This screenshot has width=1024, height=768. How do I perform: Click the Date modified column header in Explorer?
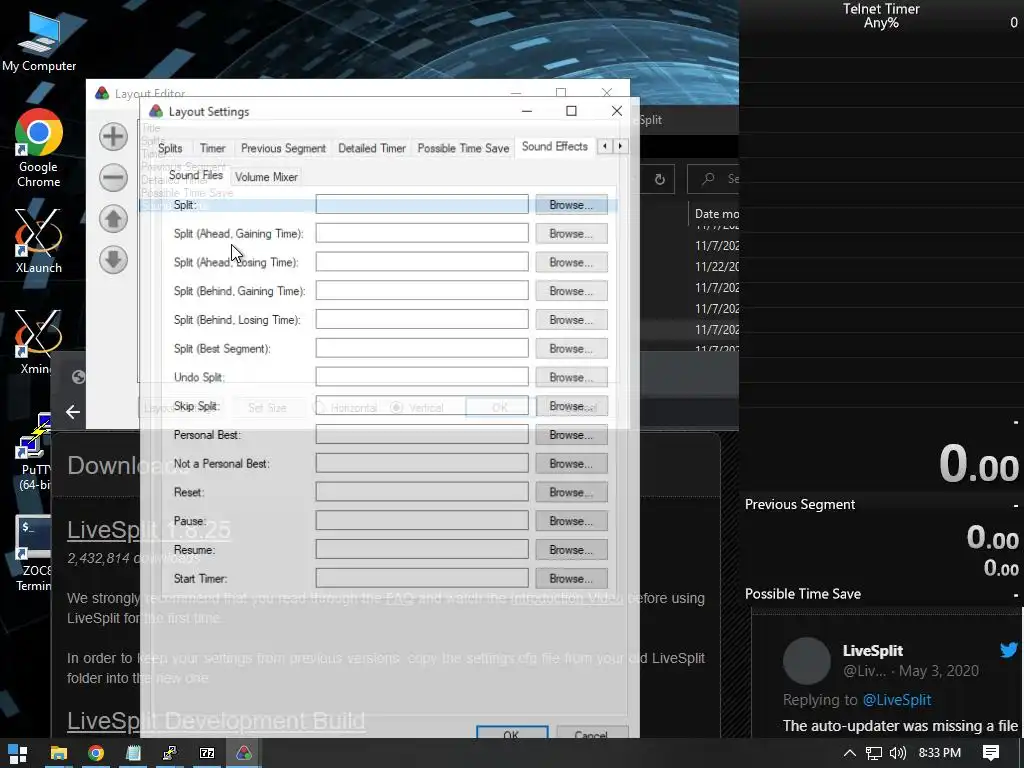pyautogui.click(x=716, y=214)
